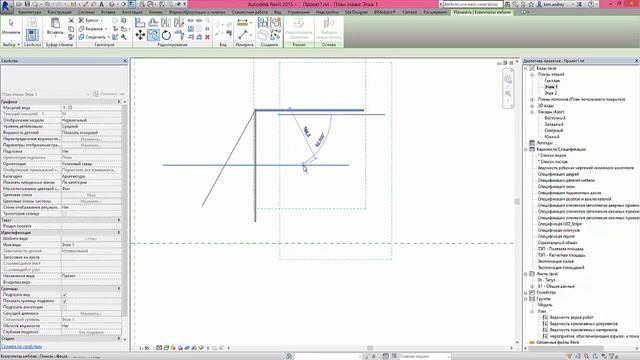Screen dimensions: 640x360
Task: Select the Move tool icon
Action: (x=140, y=35)
